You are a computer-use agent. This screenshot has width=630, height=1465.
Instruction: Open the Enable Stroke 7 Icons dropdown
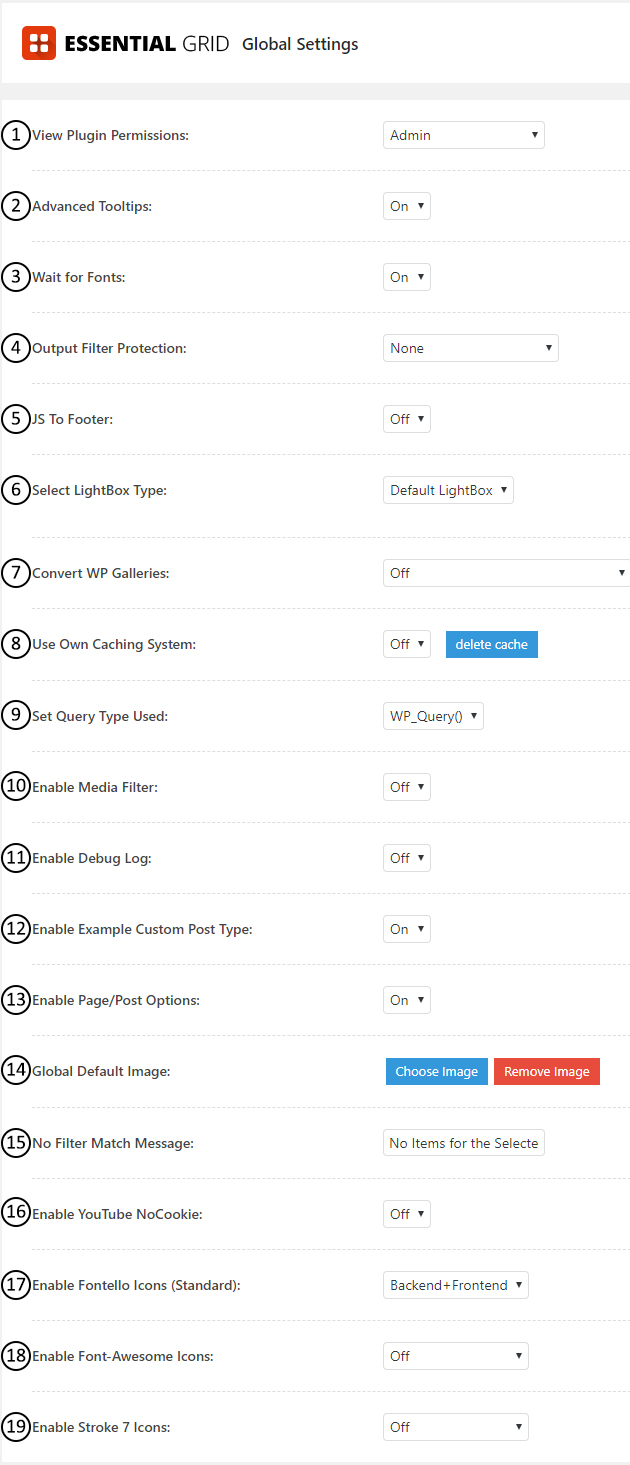pos(455,1426)
